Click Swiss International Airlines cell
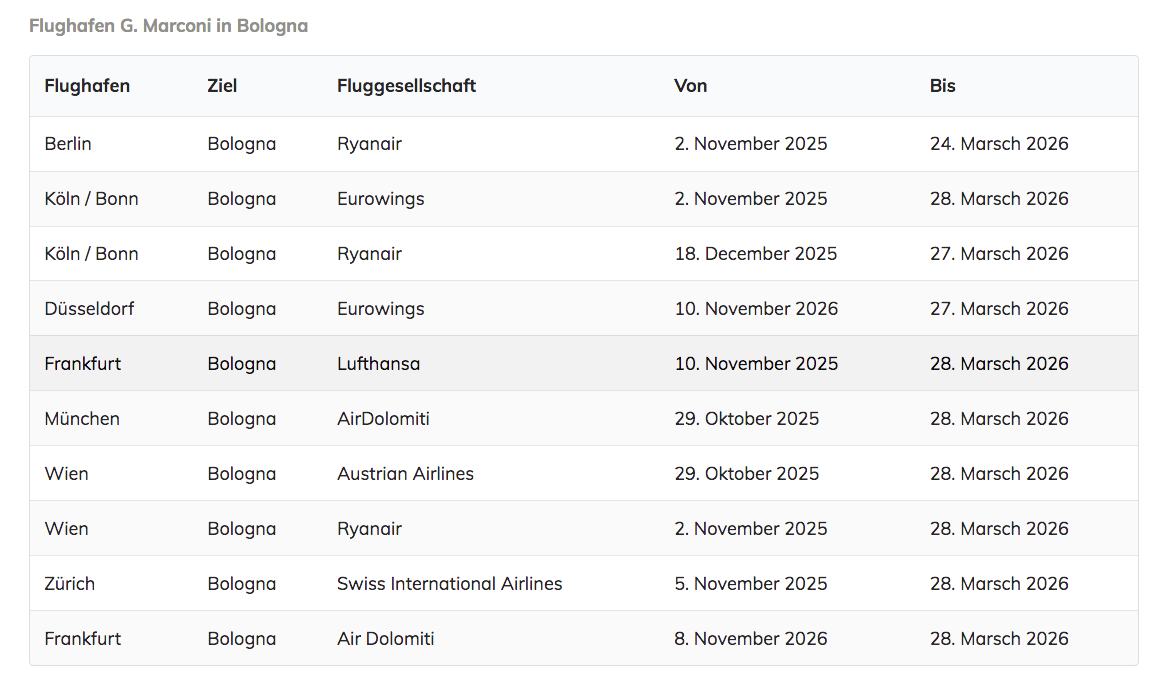This screenshot has width=1151, height=697. click(449, 584)
